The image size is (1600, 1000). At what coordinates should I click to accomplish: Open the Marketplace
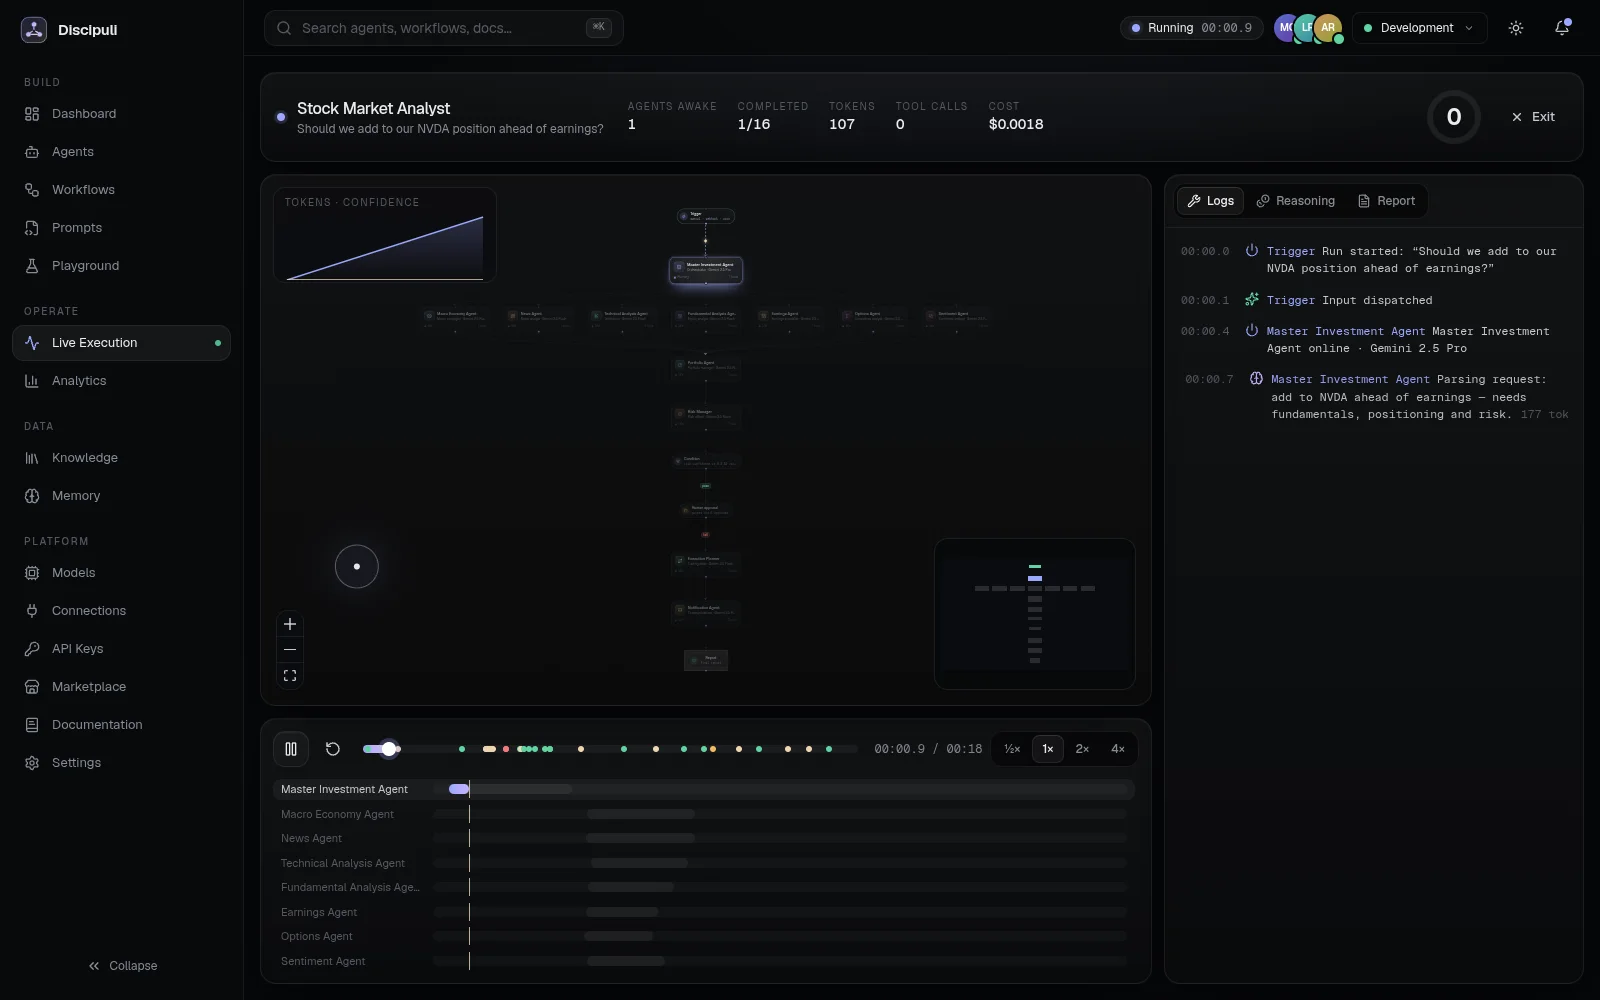point(121,687)
